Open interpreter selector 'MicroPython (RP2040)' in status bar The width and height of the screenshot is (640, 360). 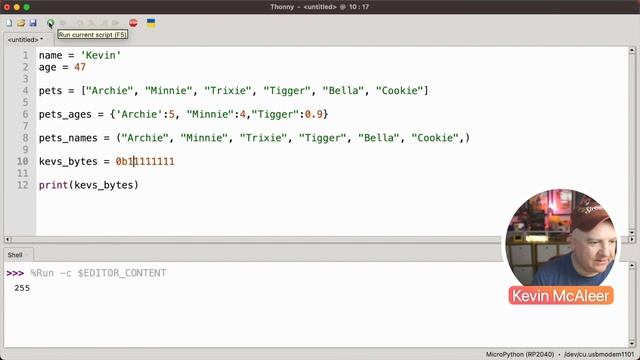(x=520, y=354)
